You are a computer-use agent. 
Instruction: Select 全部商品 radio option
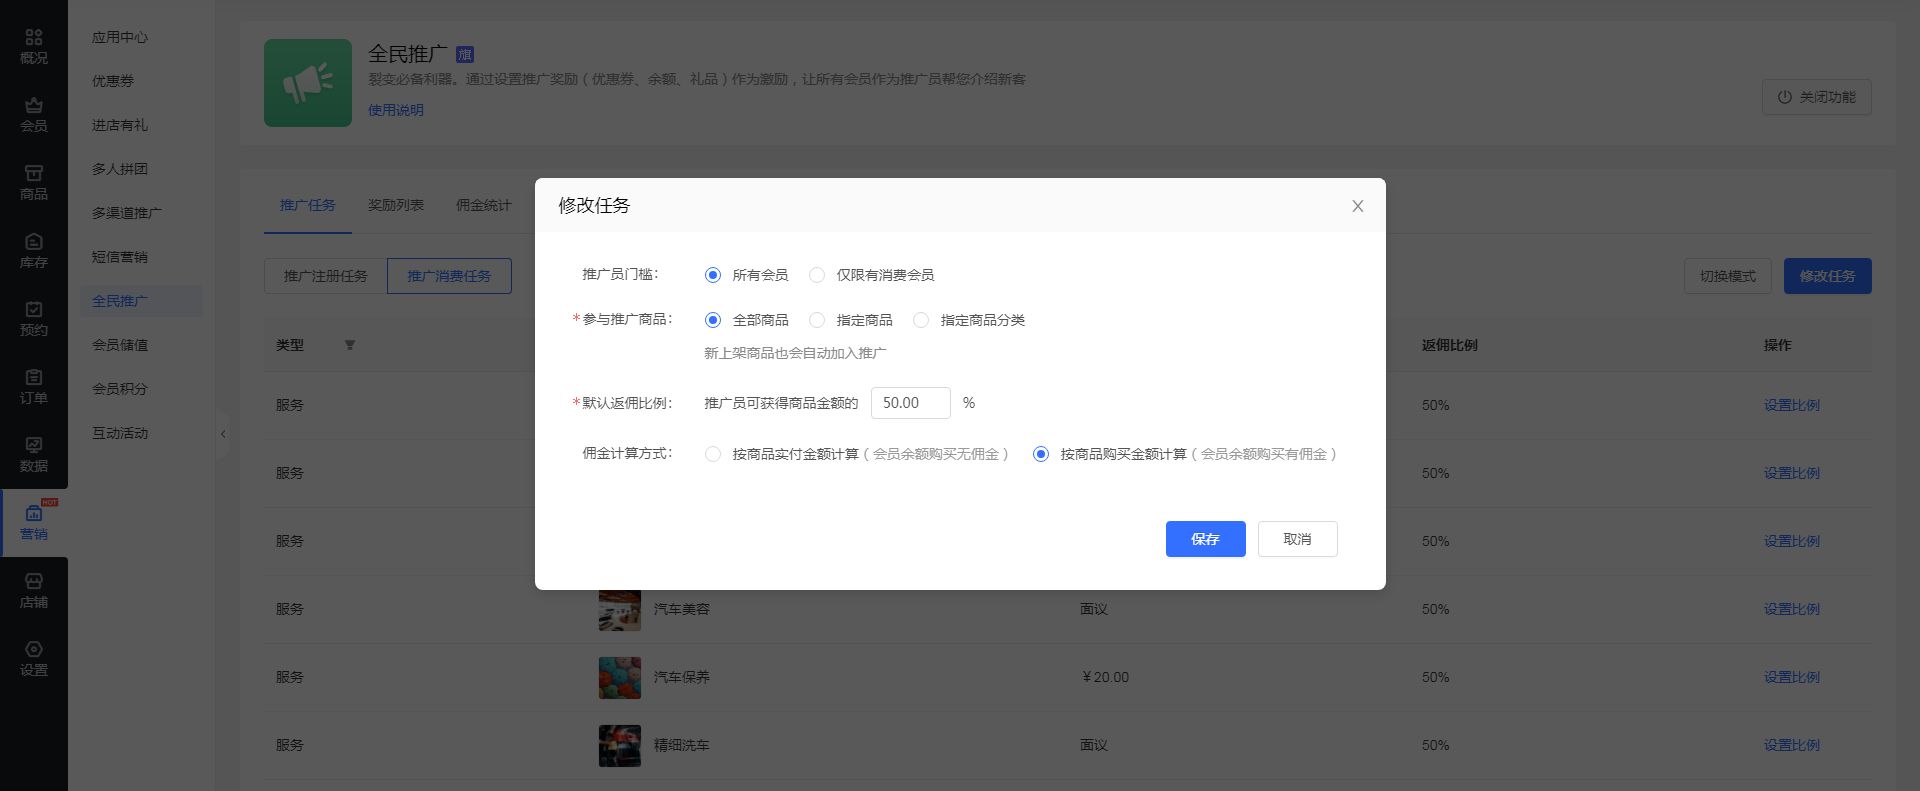[x=713, y=320]
